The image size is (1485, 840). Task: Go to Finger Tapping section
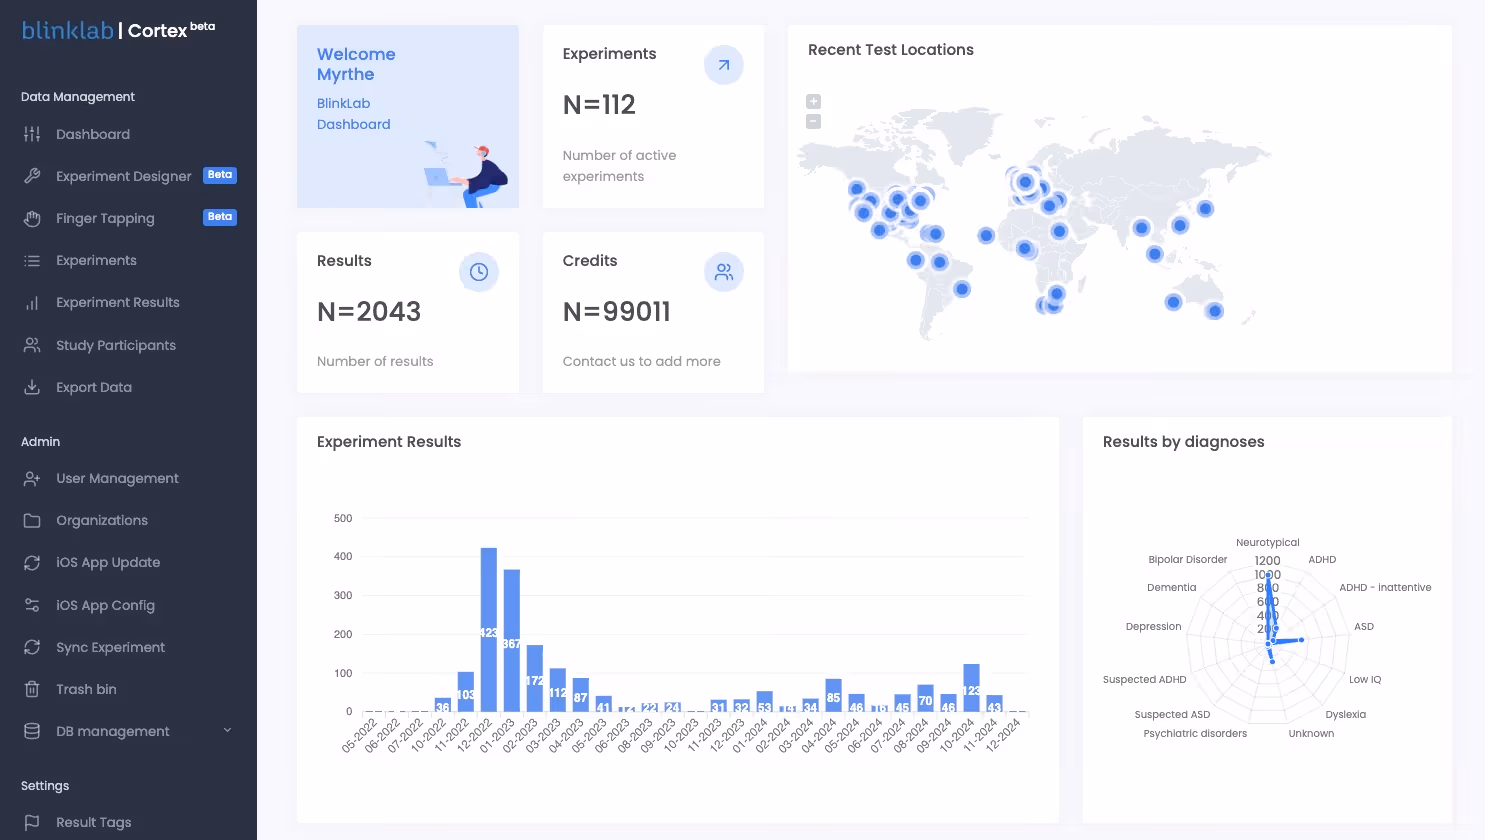coord(105,218)
